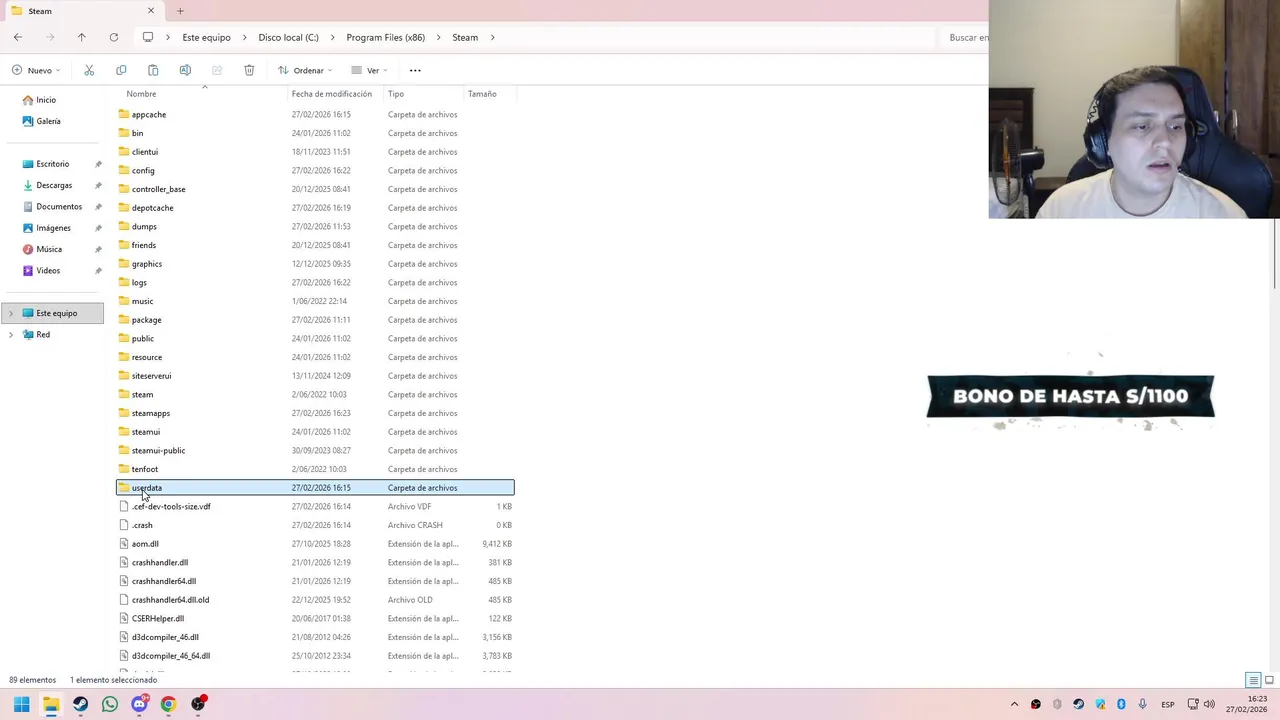Expand chevron after Disco local (C:) breadcrumb
This screenshot has width=1280, height=720.
pos(333,37)
